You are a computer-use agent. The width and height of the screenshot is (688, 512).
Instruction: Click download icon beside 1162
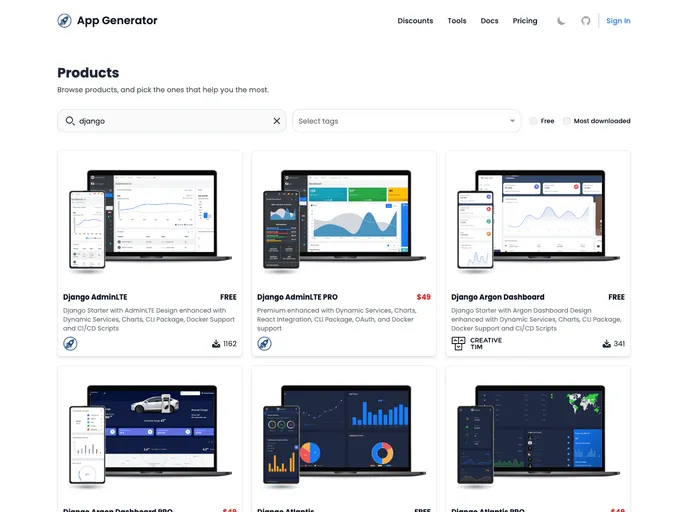click(x=216, y=344)
